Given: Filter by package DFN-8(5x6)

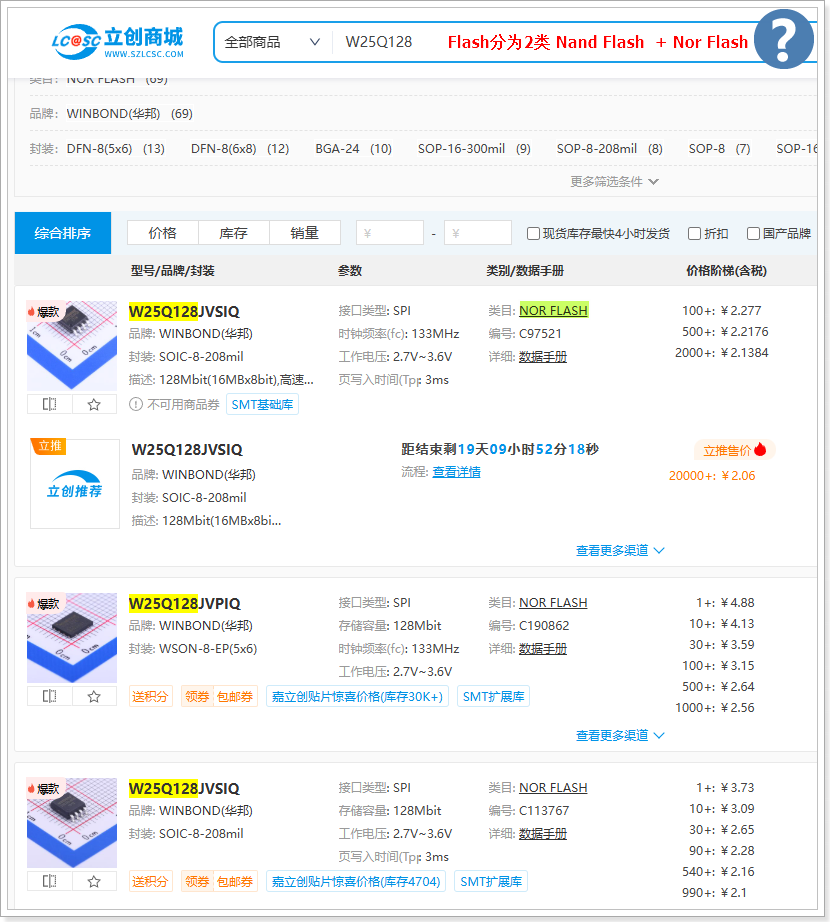Looking at the screenshot, I should pos(115,149).
